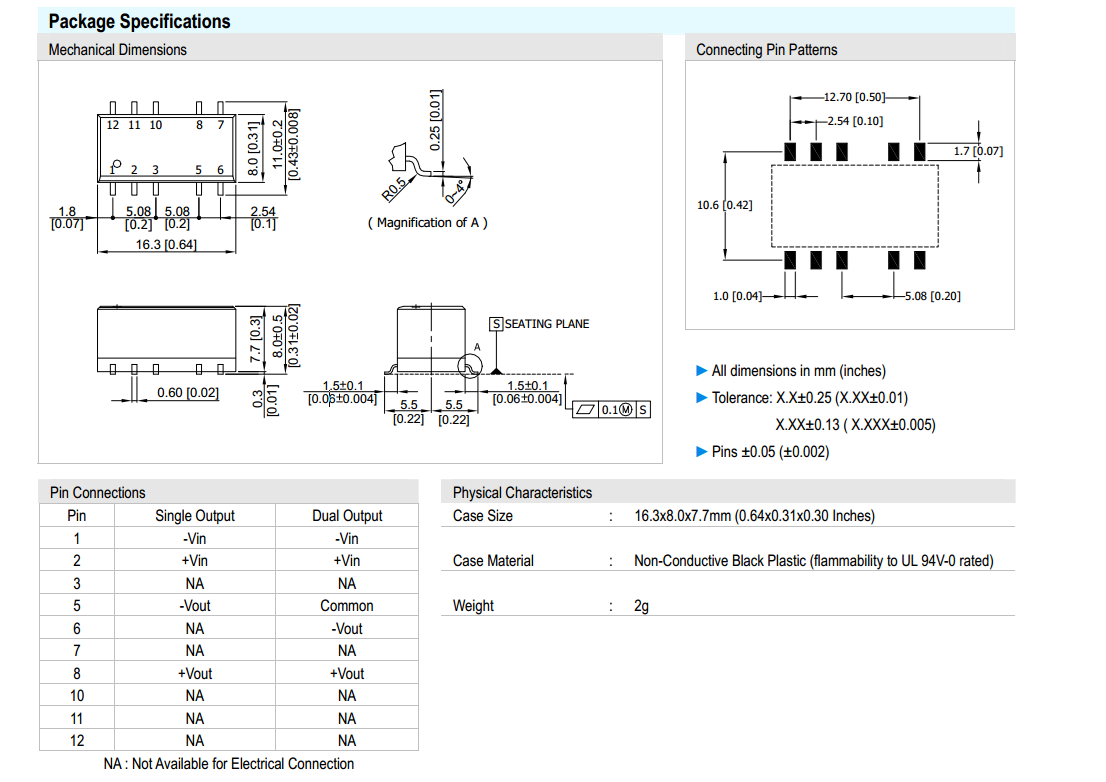Click the blue arrow beside 'All dimensions in mm'
The width and height of the screenshot is (1106, 782).
click(x=701, y=371)
